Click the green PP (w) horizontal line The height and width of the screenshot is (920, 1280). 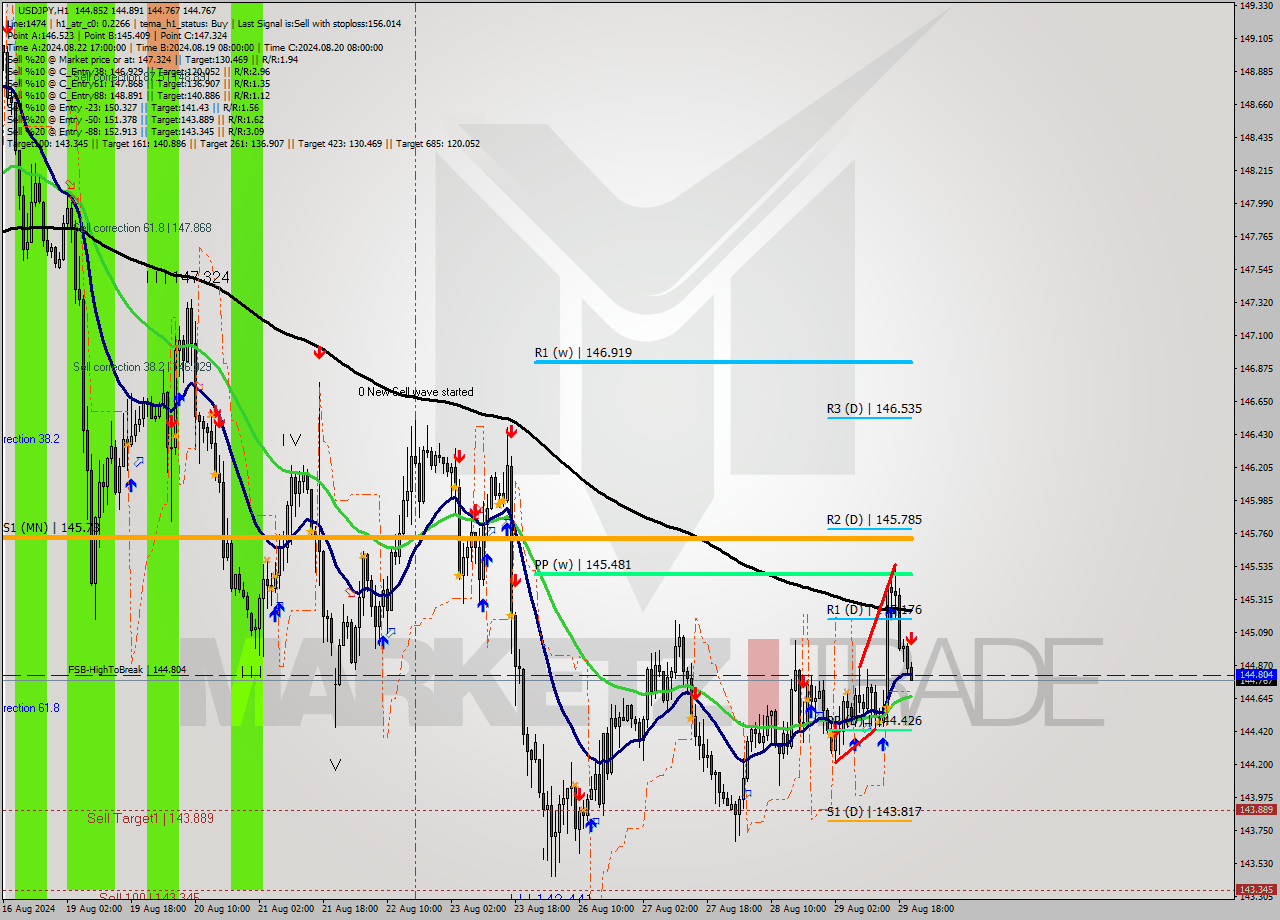(723, 573)
